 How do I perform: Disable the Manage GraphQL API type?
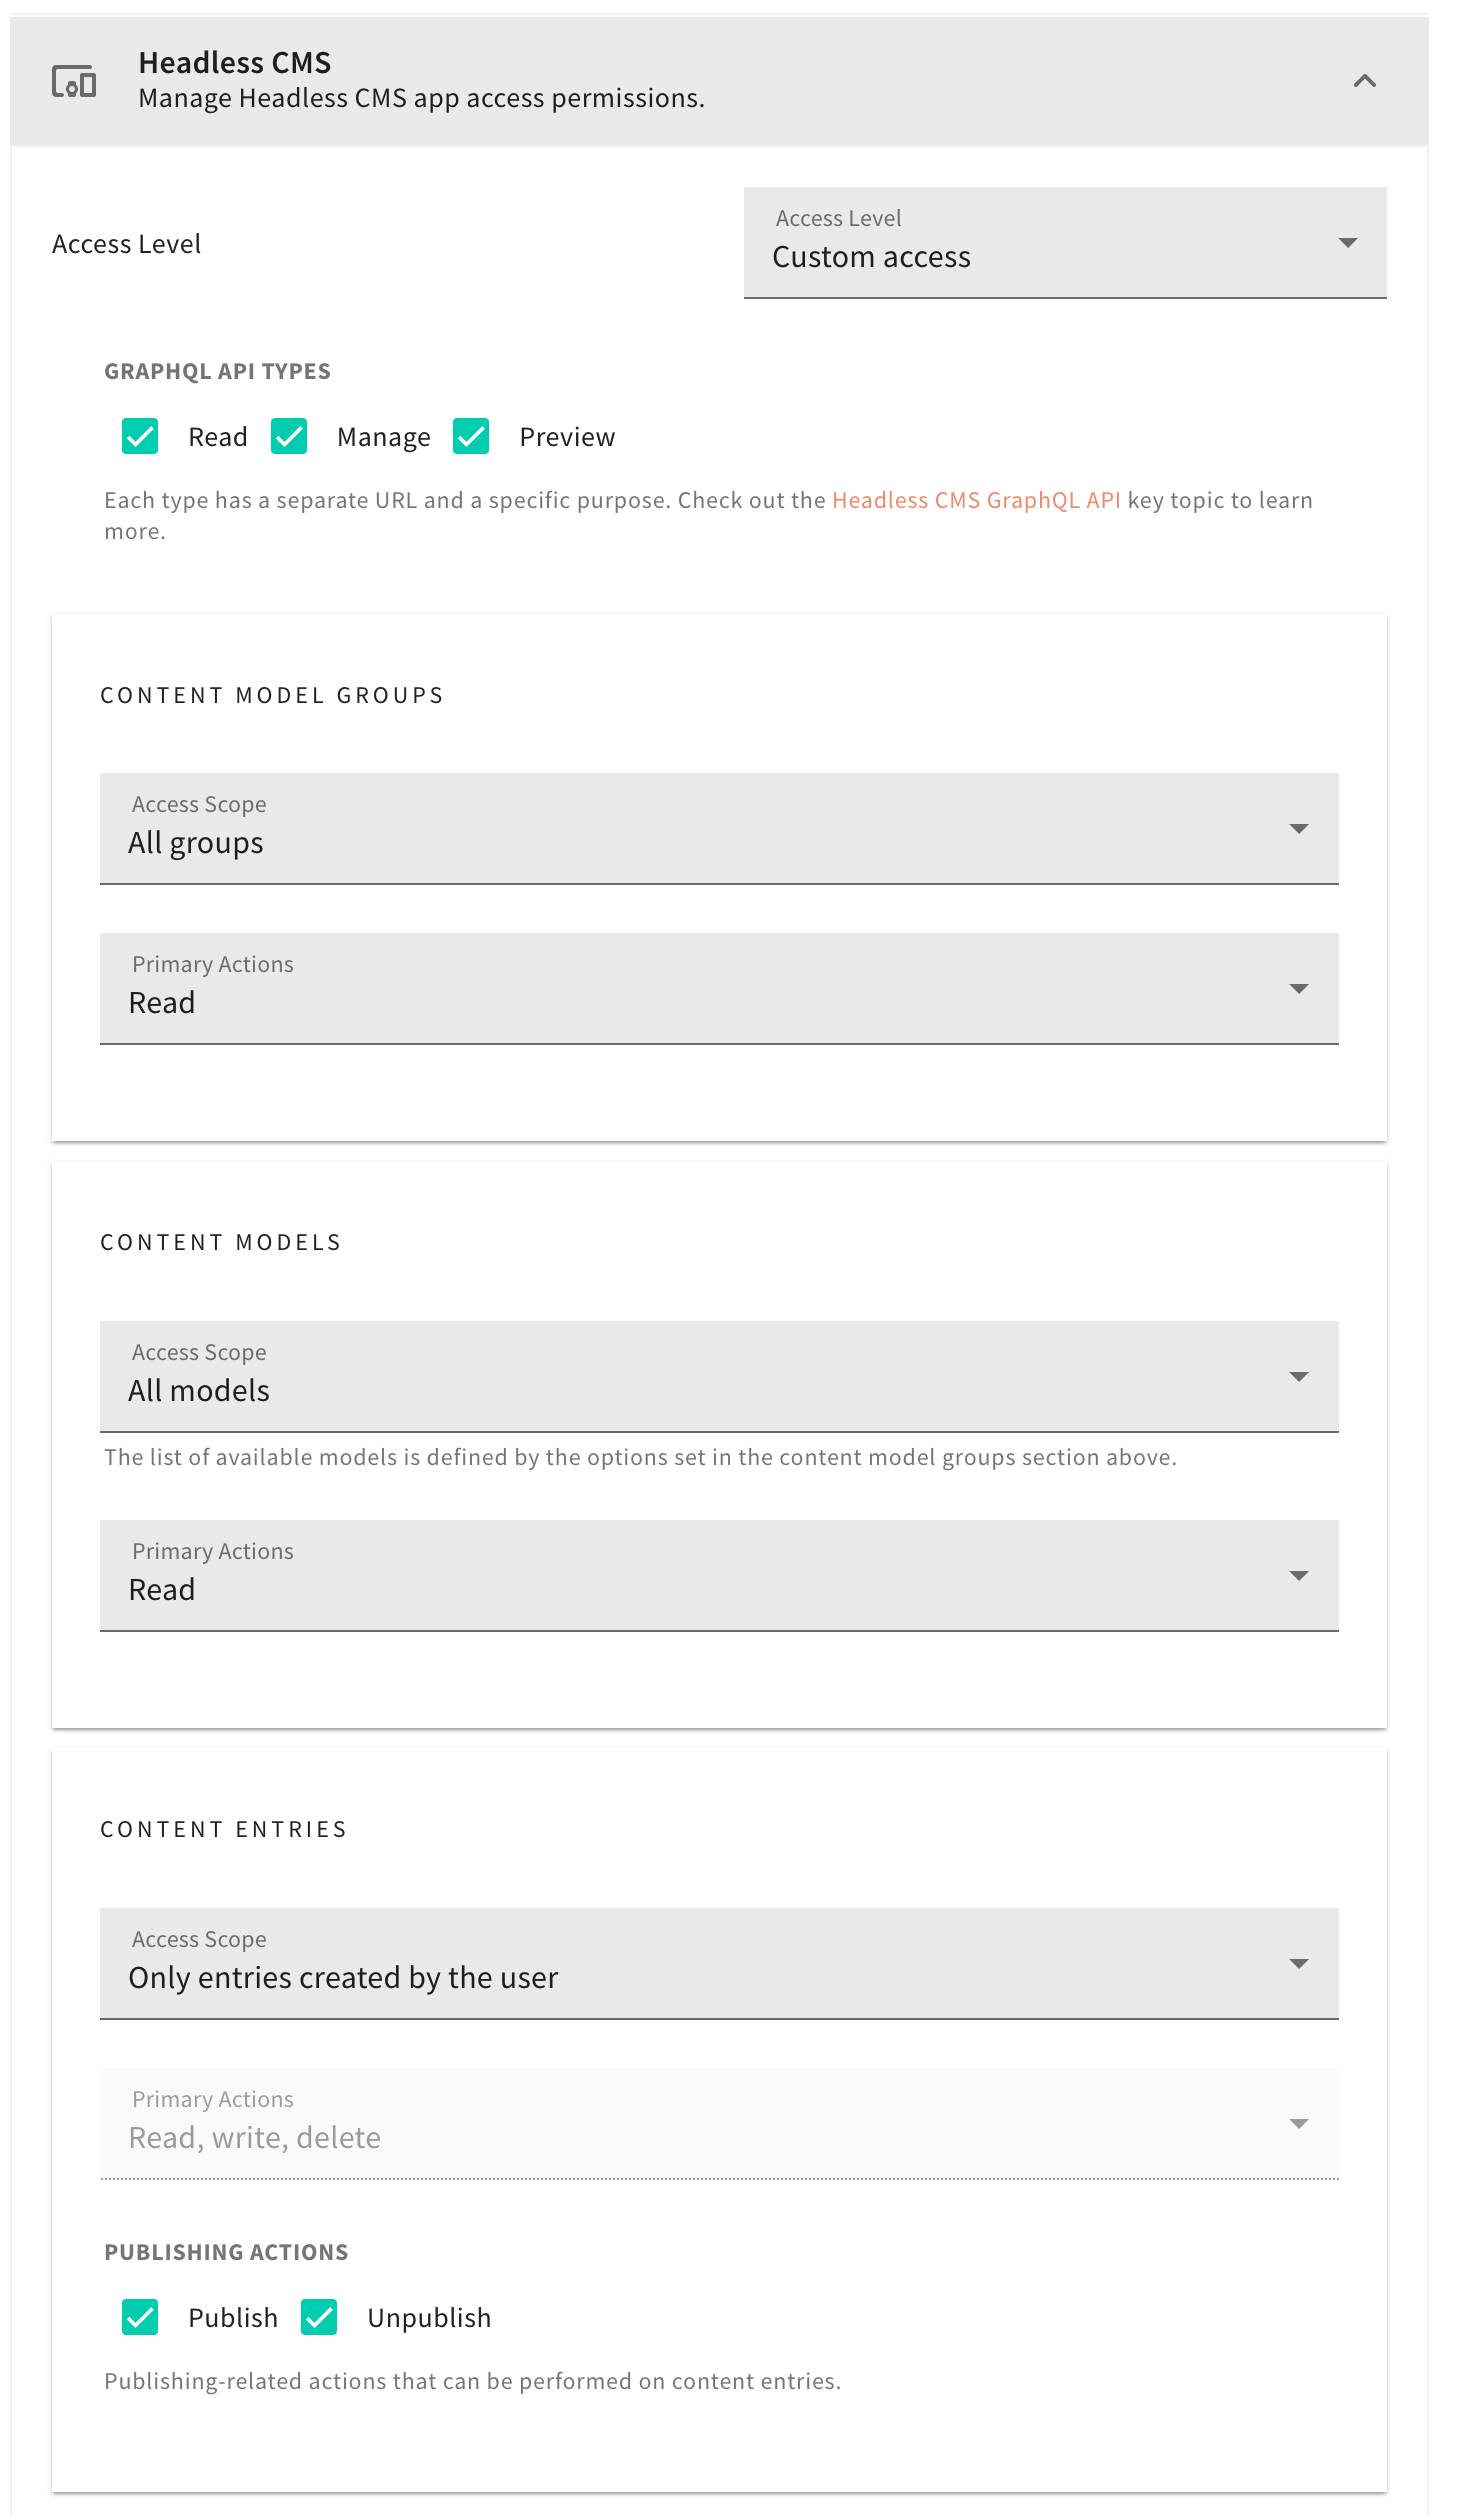click(x=289, y=436)
